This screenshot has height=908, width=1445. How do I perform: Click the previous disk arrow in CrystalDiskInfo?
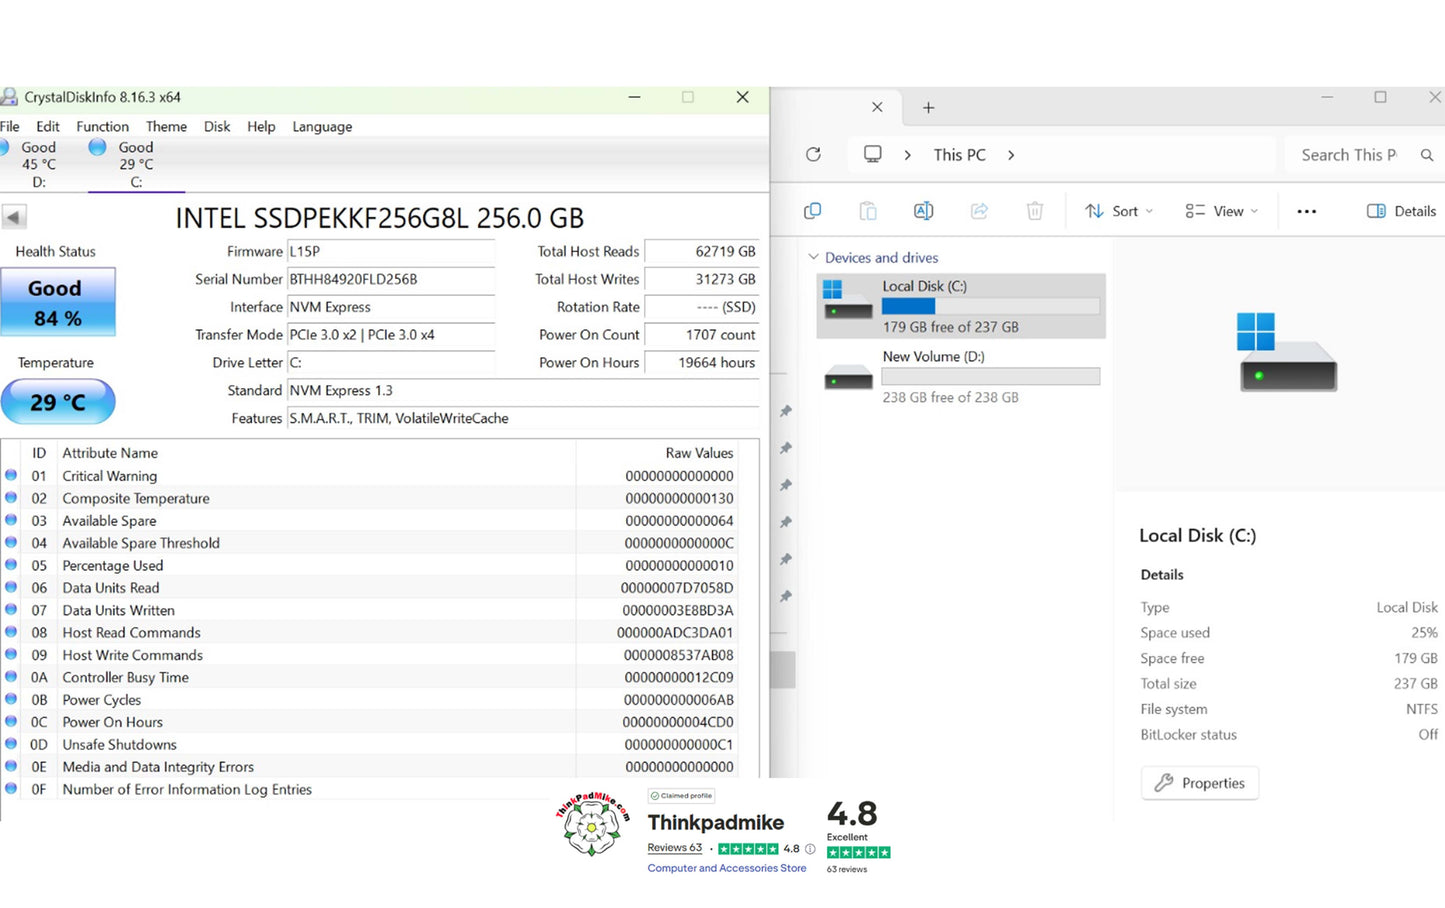point(14,216)
